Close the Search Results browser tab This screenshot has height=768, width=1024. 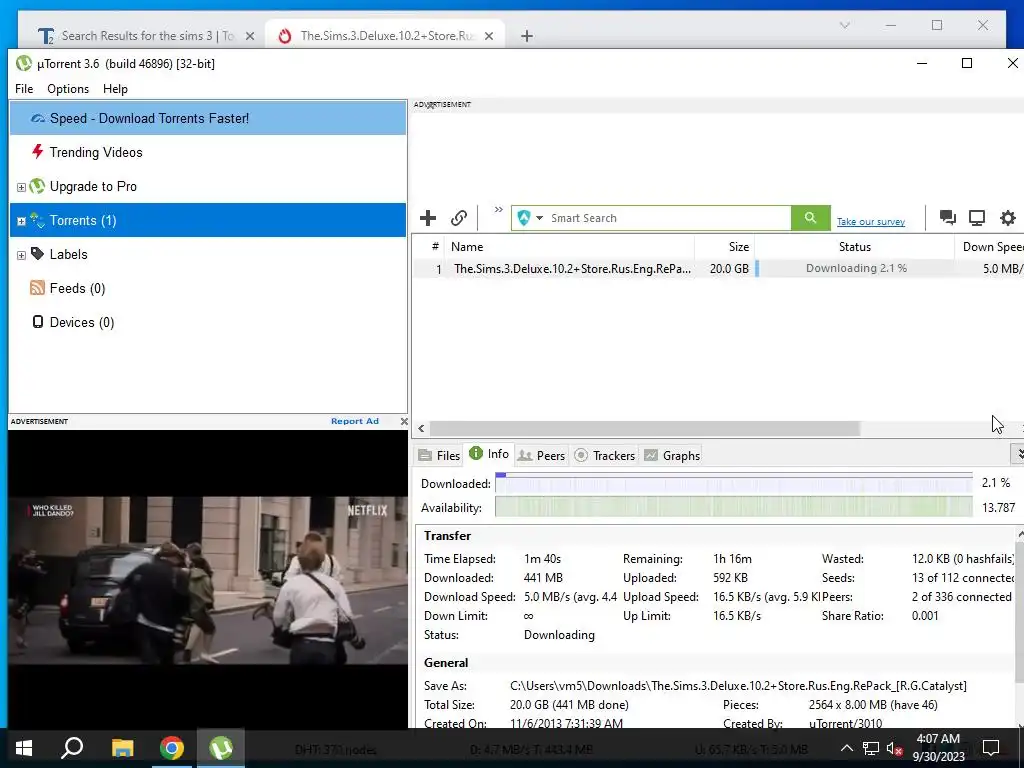point(249,36)
